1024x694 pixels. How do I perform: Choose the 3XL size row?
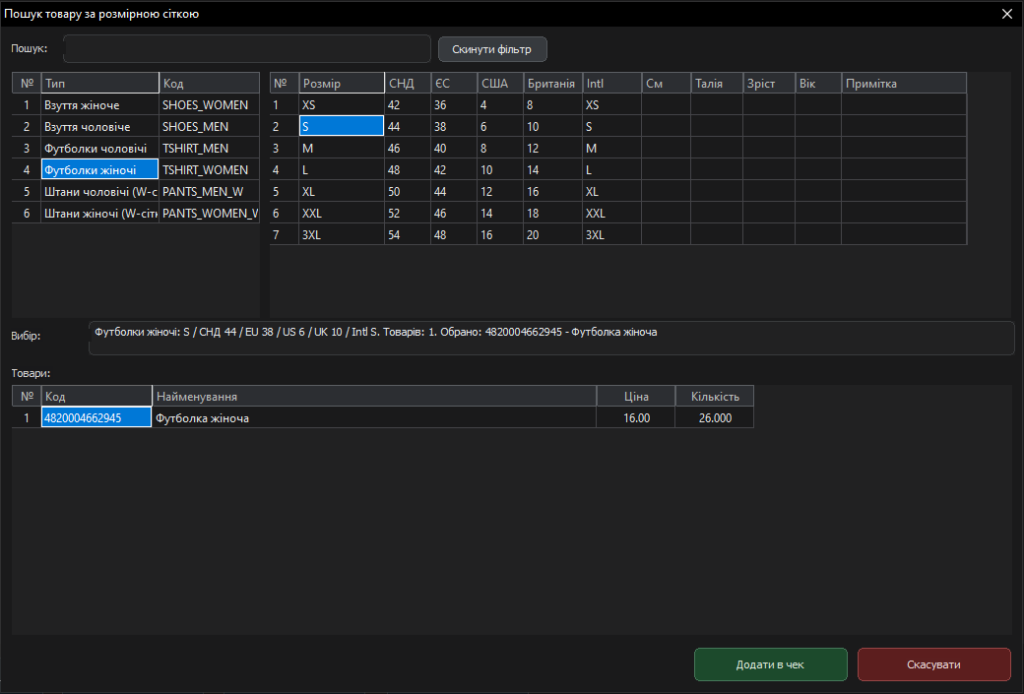coord(341,235)
